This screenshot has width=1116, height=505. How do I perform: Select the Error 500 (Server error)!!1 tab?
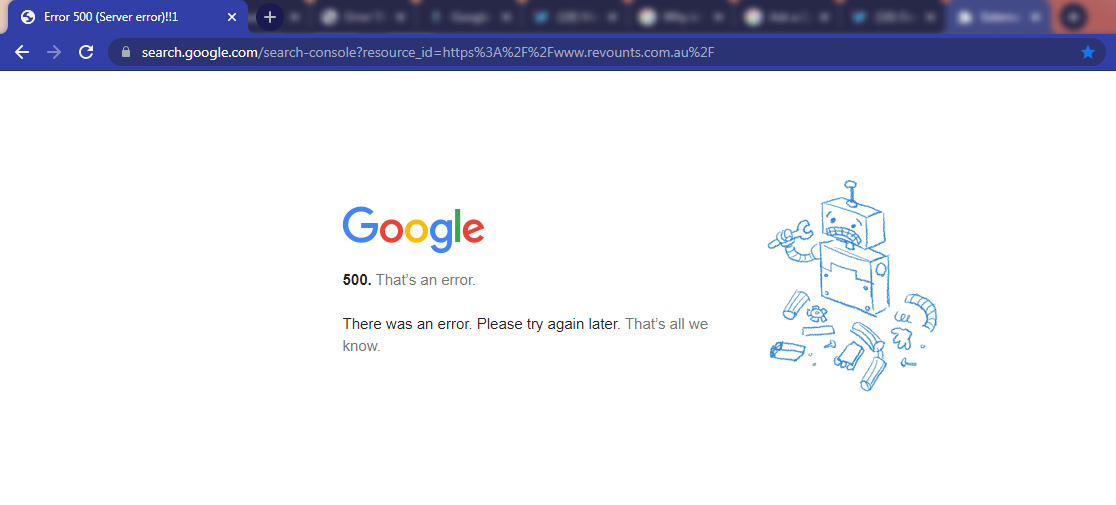128,17
